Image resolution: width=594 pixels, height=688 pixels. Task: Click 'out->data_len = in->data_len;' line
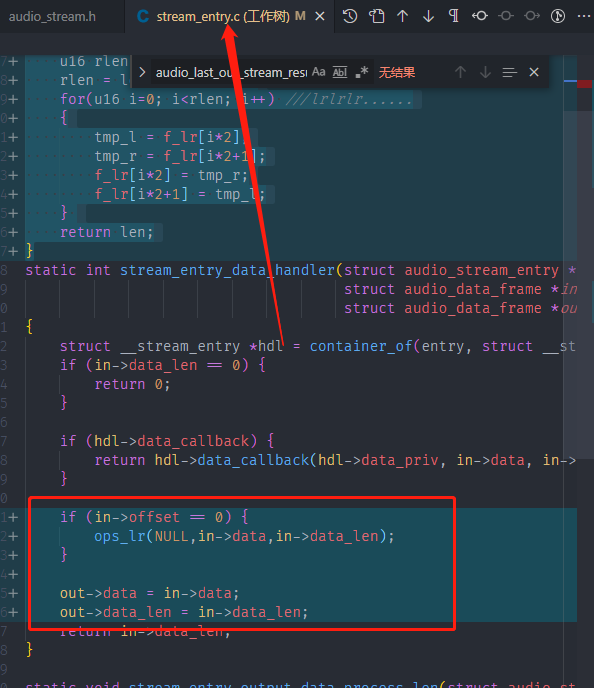tap(184, 612)
